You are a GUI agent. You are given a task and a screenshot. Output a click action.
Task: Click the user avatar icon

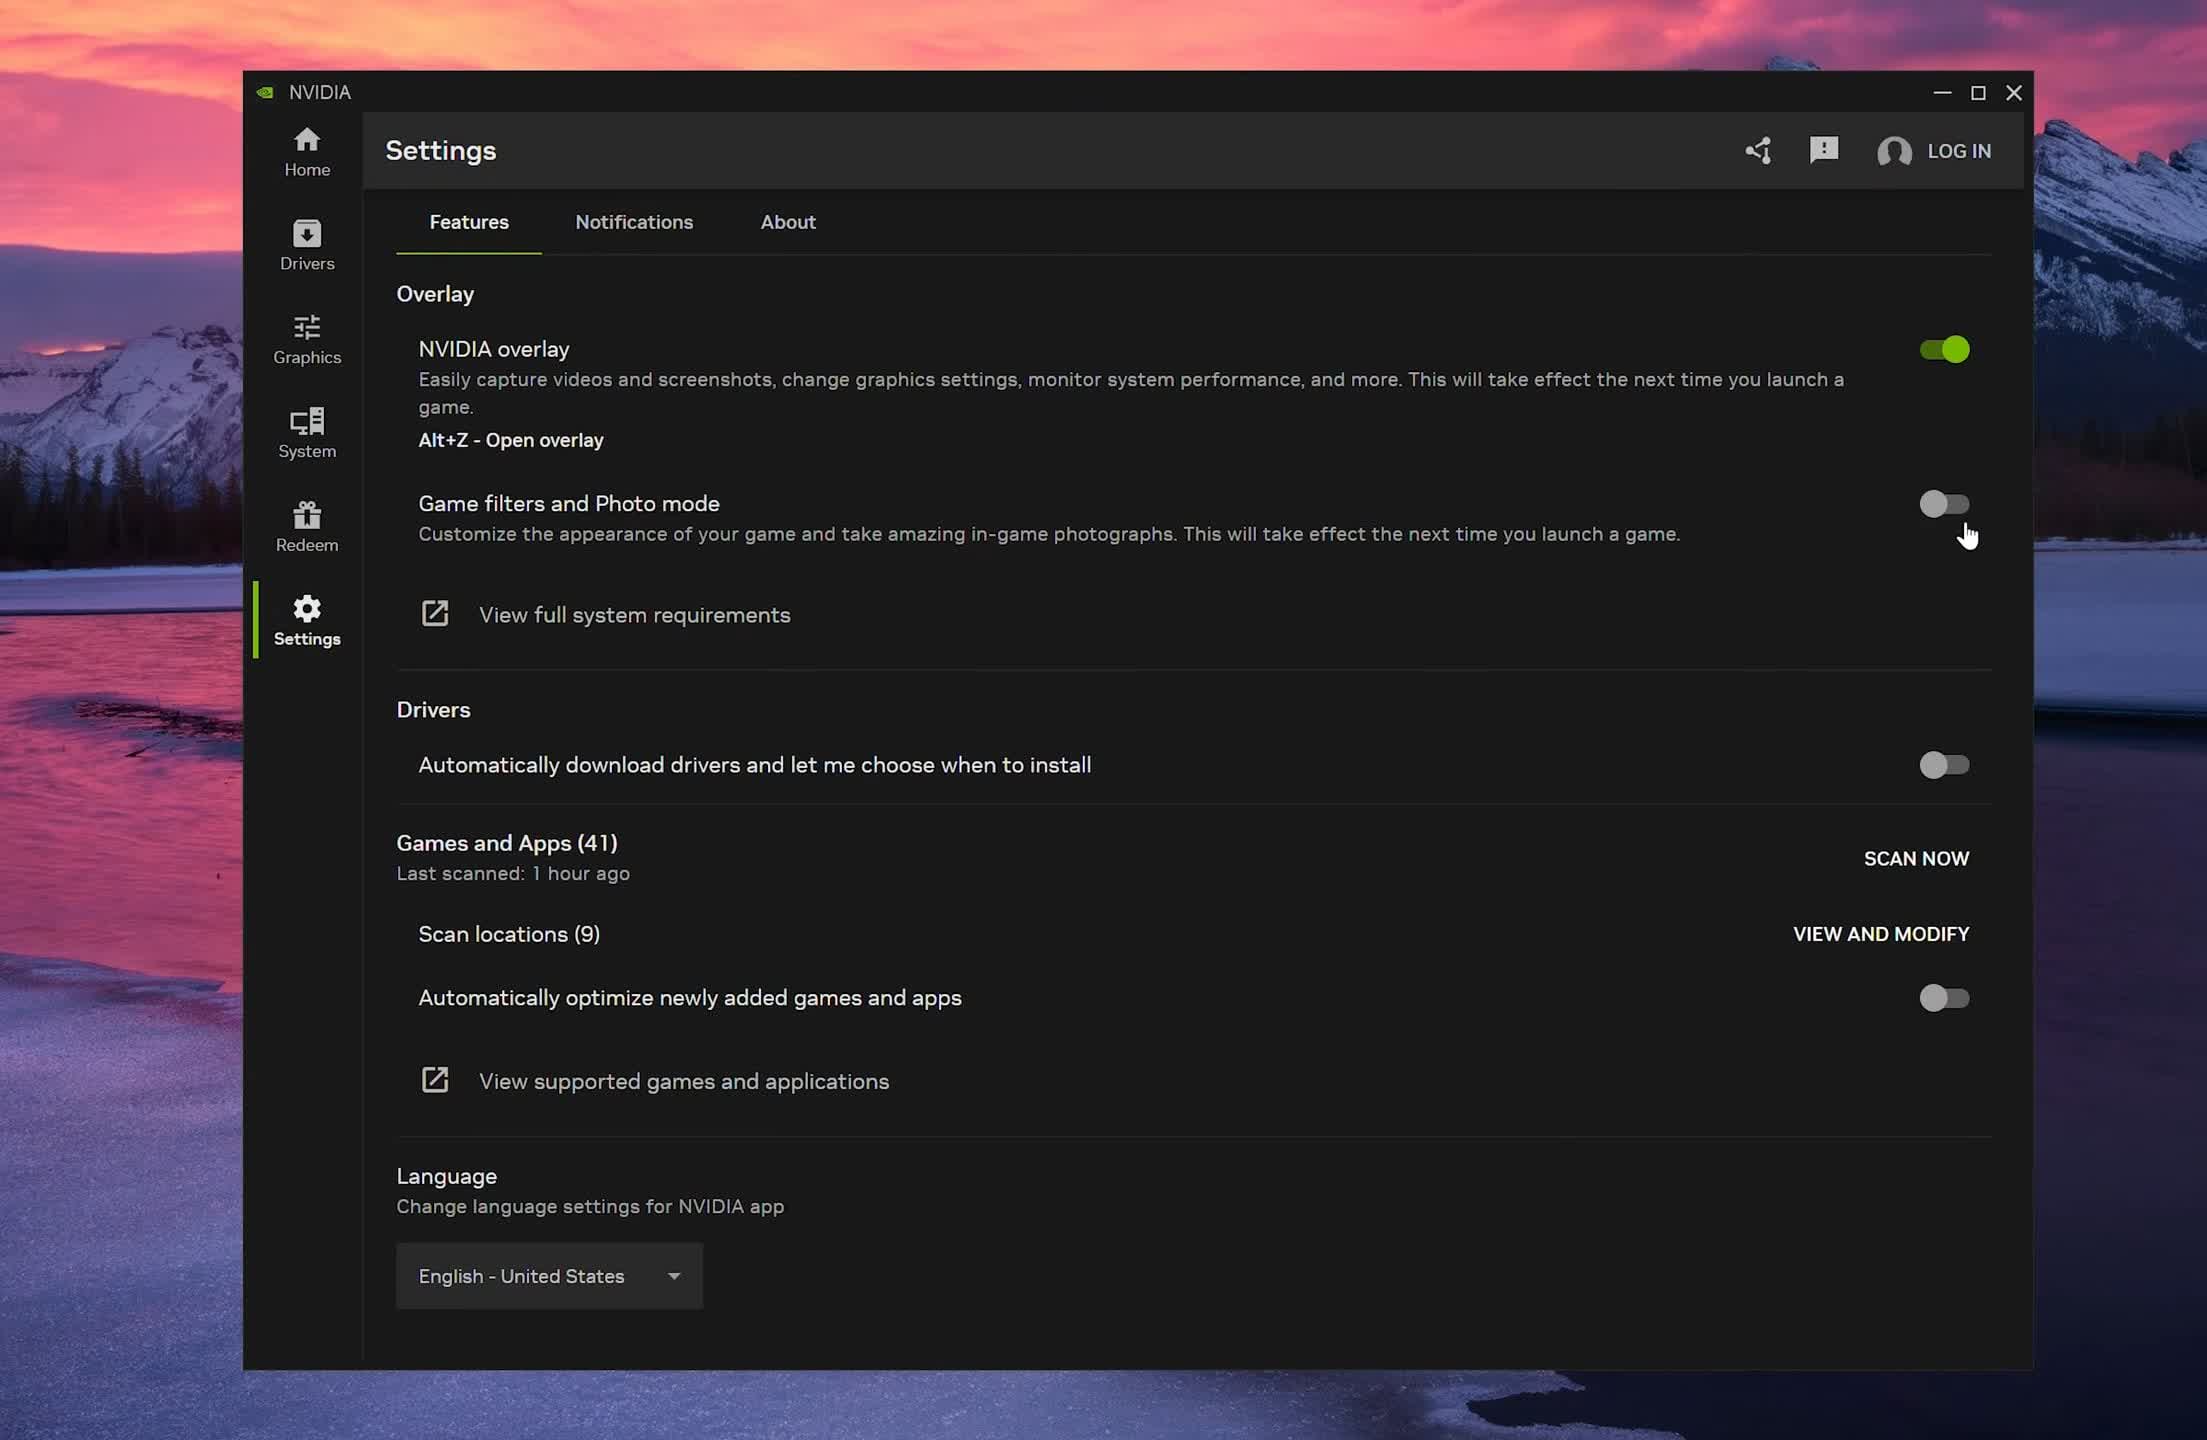1894,151
